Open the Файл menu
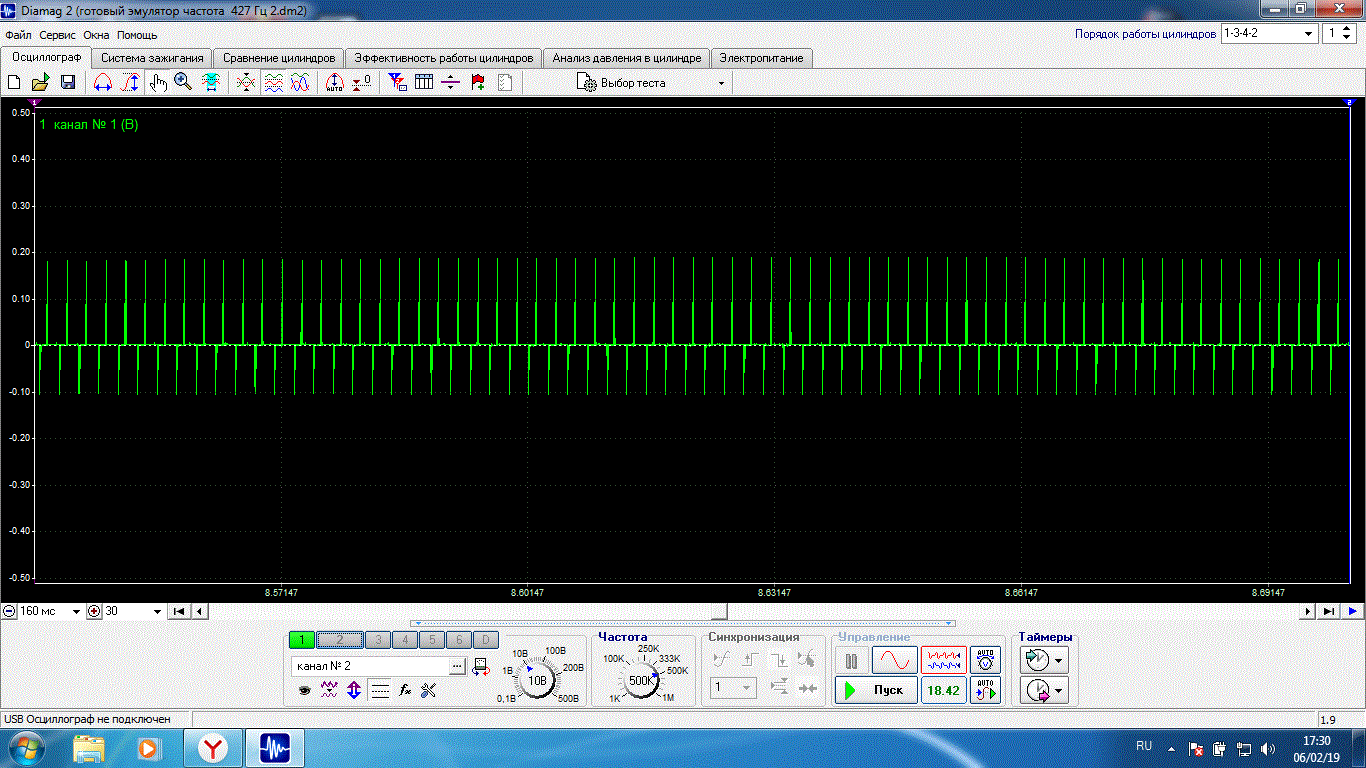 coord(18,35)
